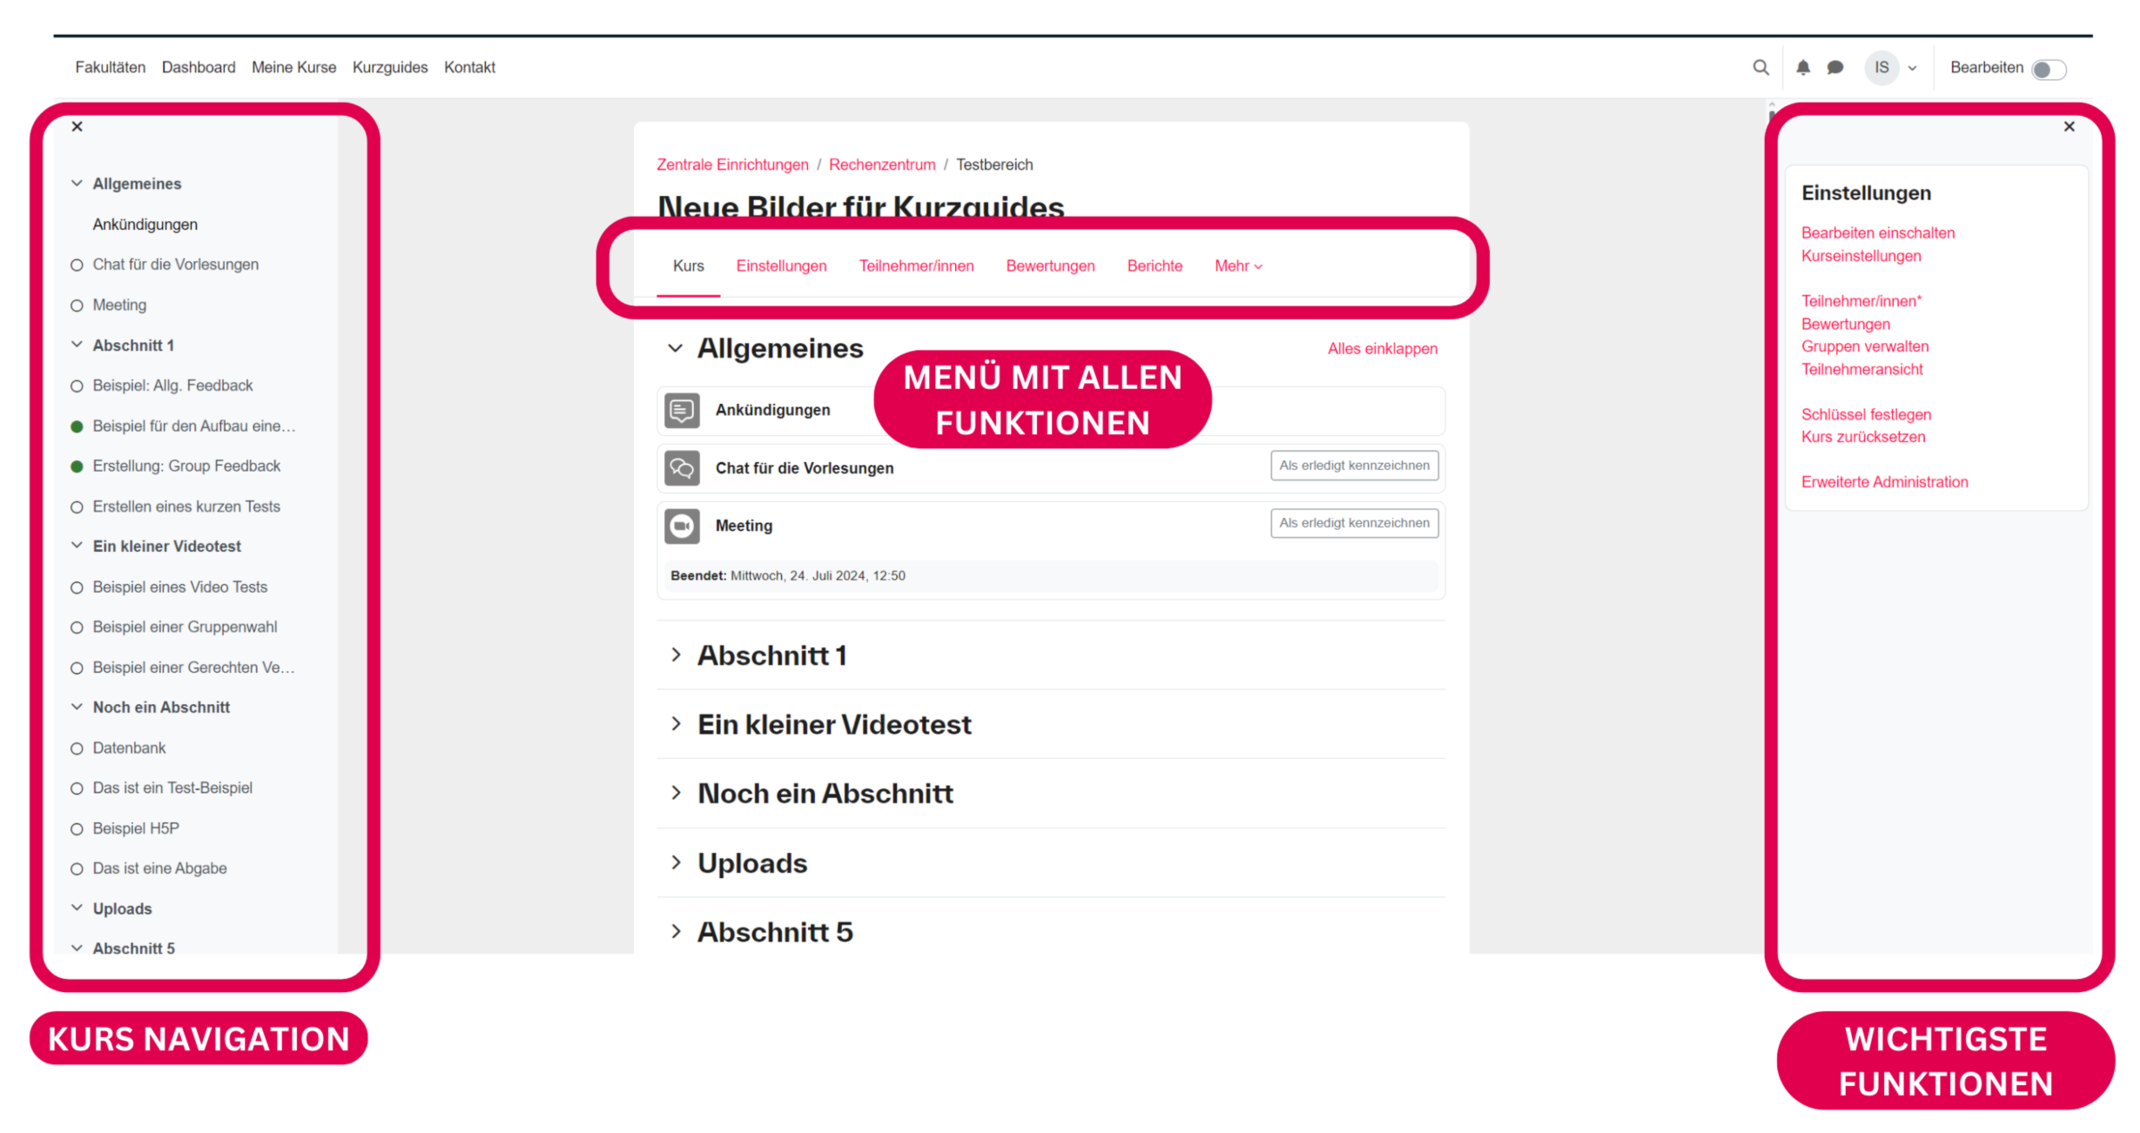Click the notifications bell icon

pyautogui.click(x=1803, y=67)
